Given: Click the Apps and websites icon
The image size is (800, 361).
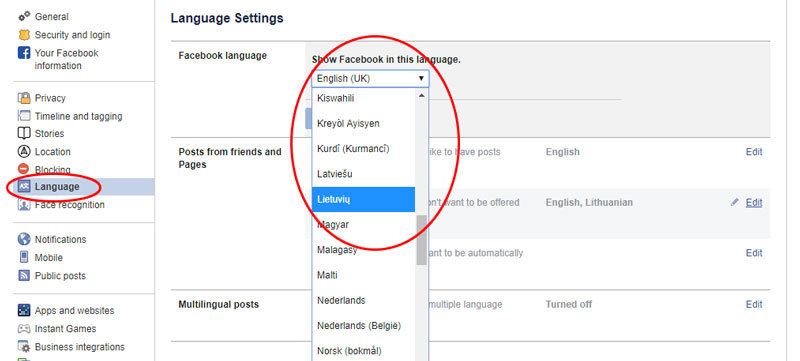Looking at the screenshot, I should [x=24, y=310].
